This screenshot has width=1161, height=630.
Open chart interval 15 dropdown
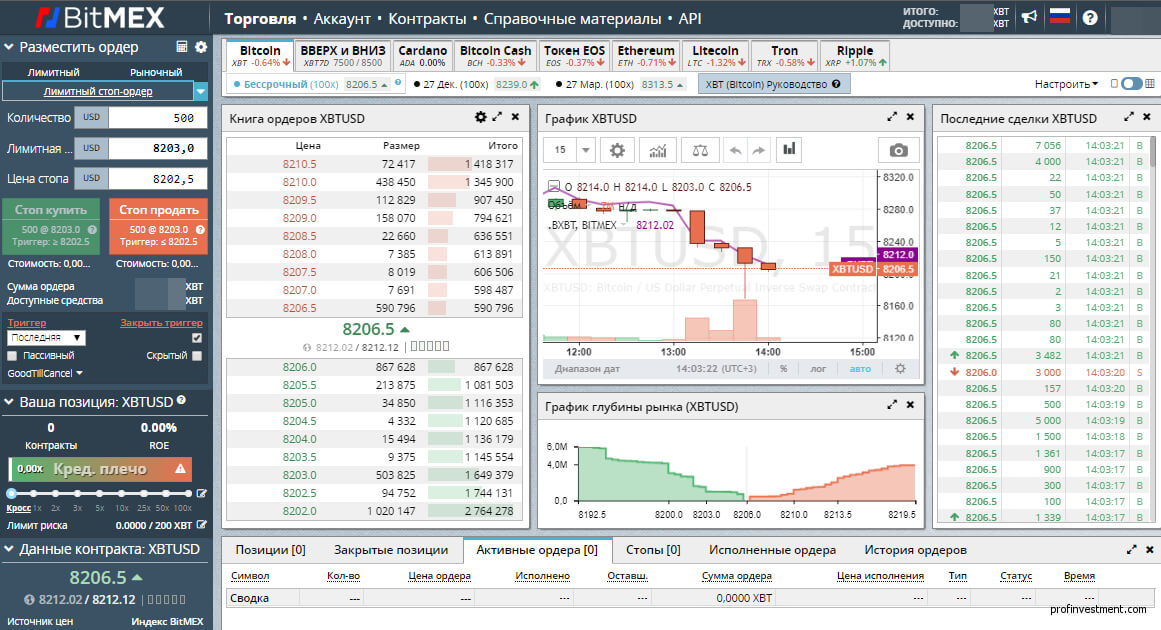(x=586, y=150)
